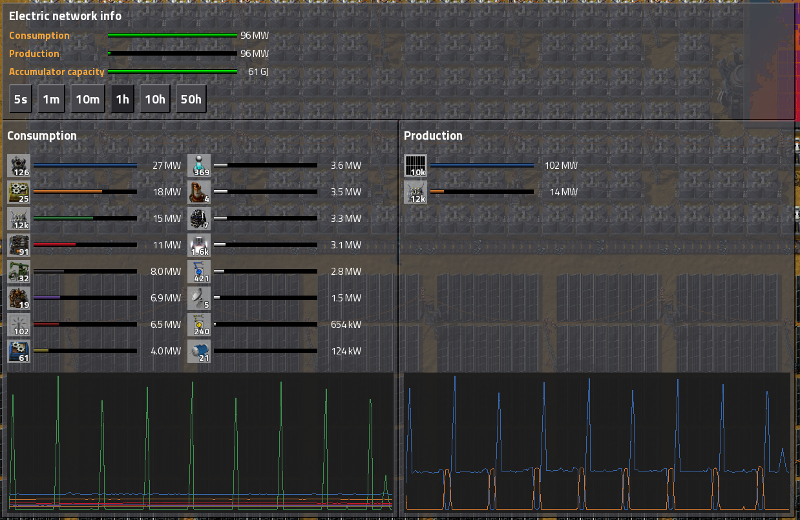
Task: Click the accumulator icon in the Production list
Action: pos(416,191)
